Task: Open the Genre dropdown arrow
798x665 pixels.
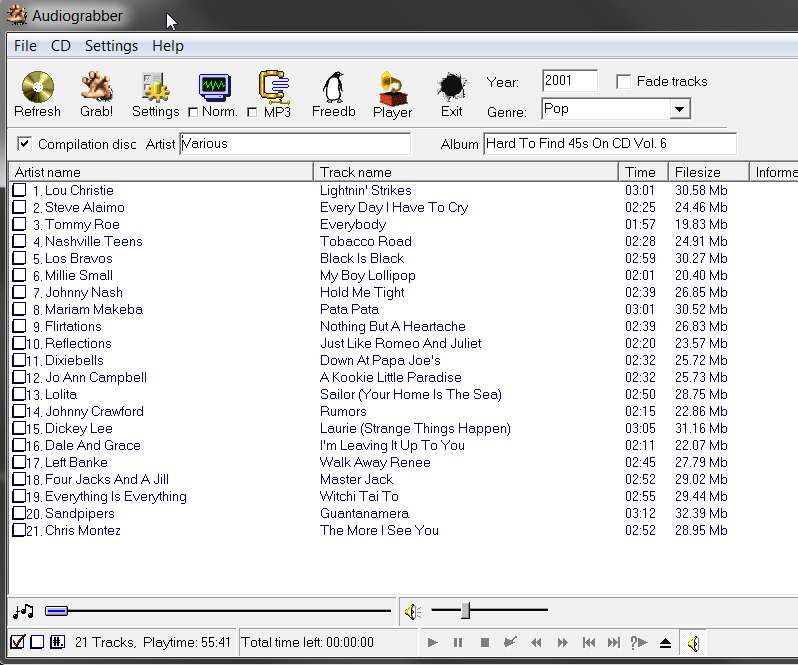Action: pos(679,109)
